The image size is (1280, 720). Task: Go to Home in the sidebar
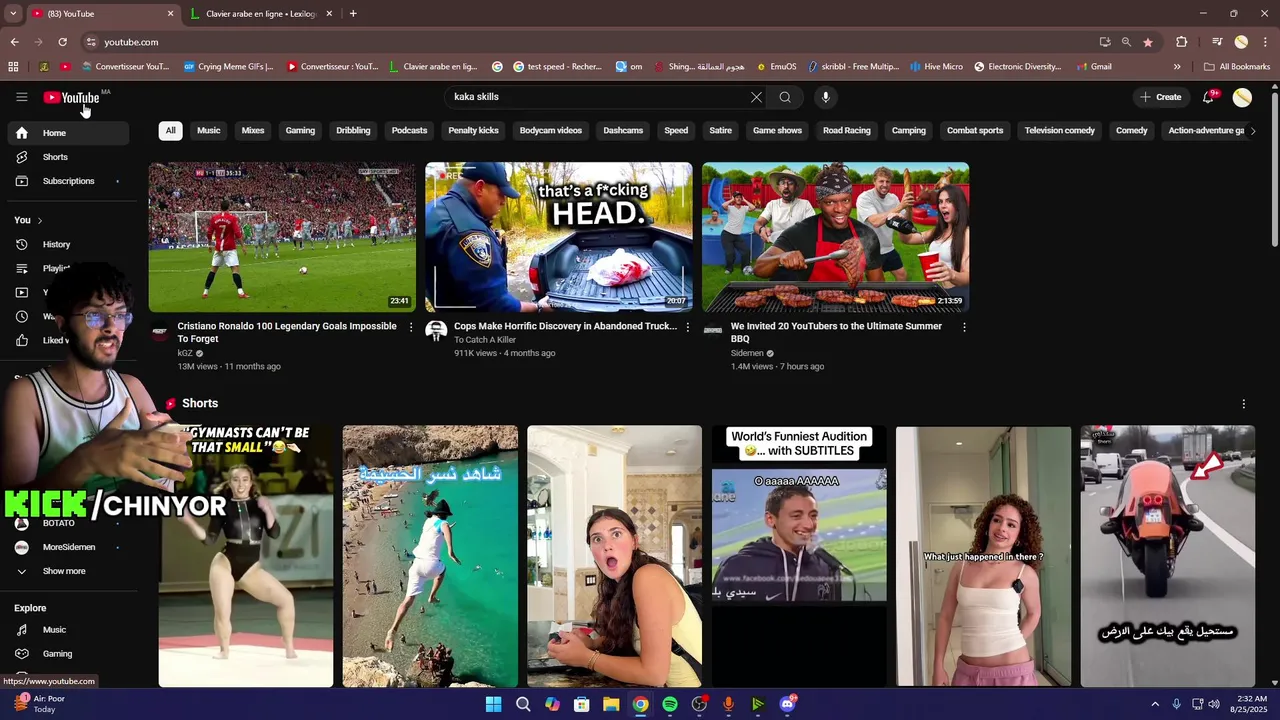(x=68, y=133)
